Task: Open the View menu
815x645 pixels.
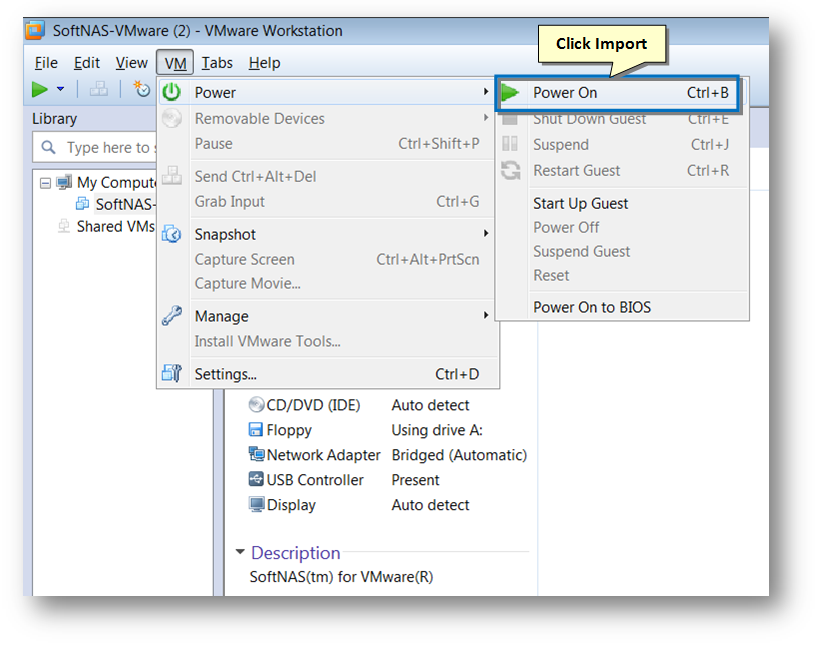Action: point(132,63)
